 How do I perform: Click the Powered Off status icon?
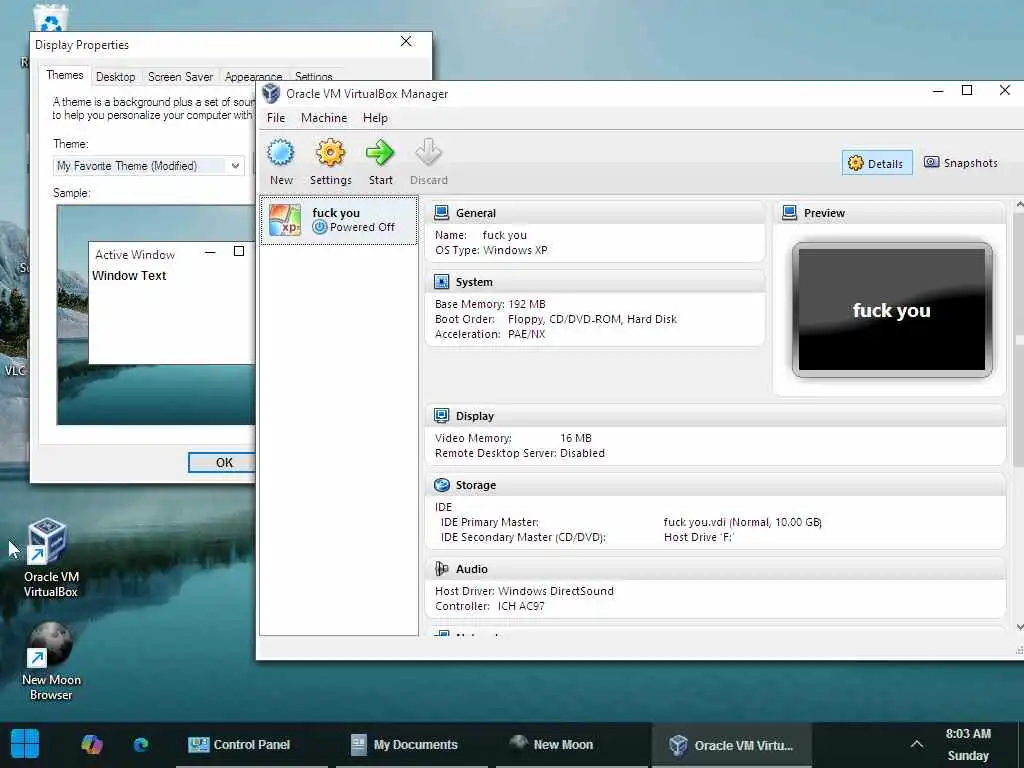click(319, 227)
